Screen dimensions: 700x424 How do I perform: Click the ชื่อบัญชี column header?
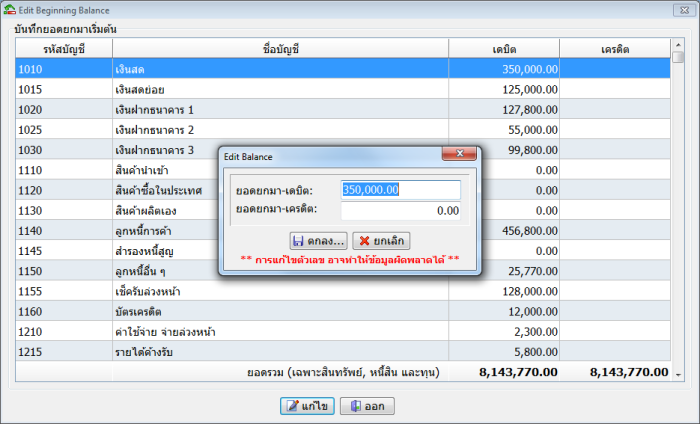280,49
